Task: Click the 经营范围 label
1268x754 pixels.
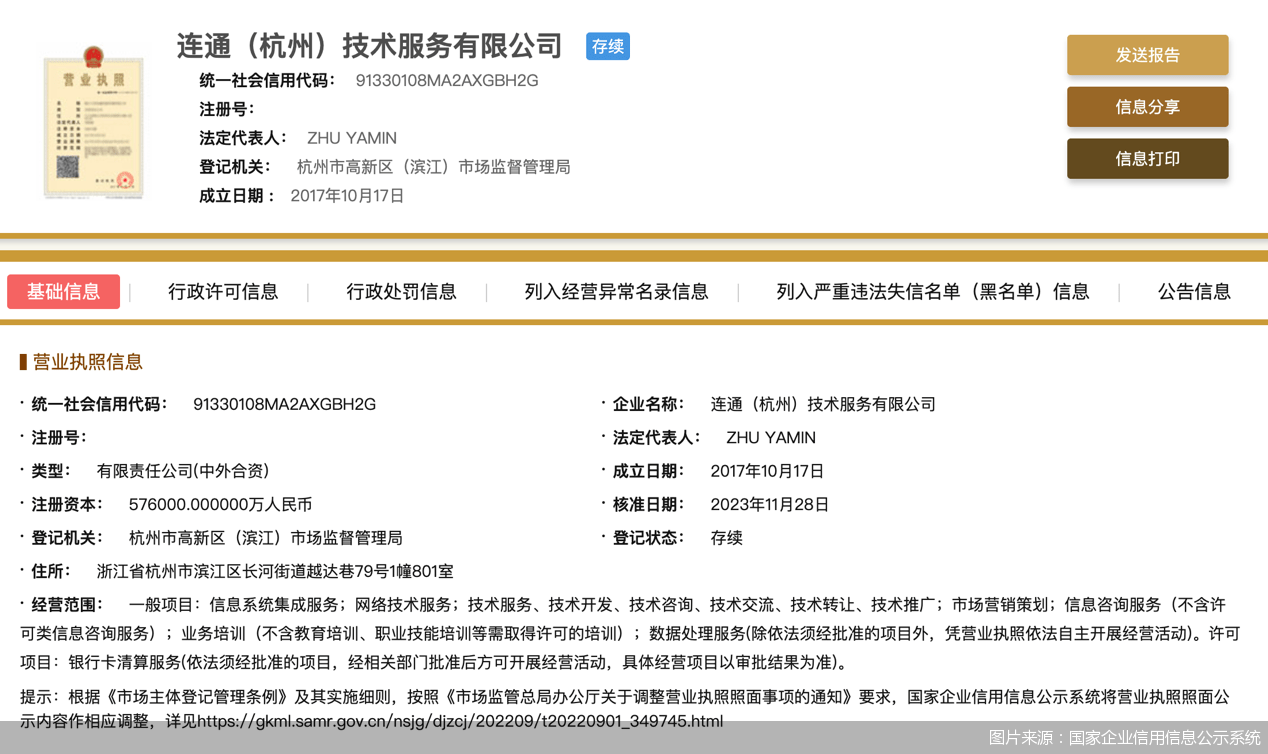Action: click(67, 605)
